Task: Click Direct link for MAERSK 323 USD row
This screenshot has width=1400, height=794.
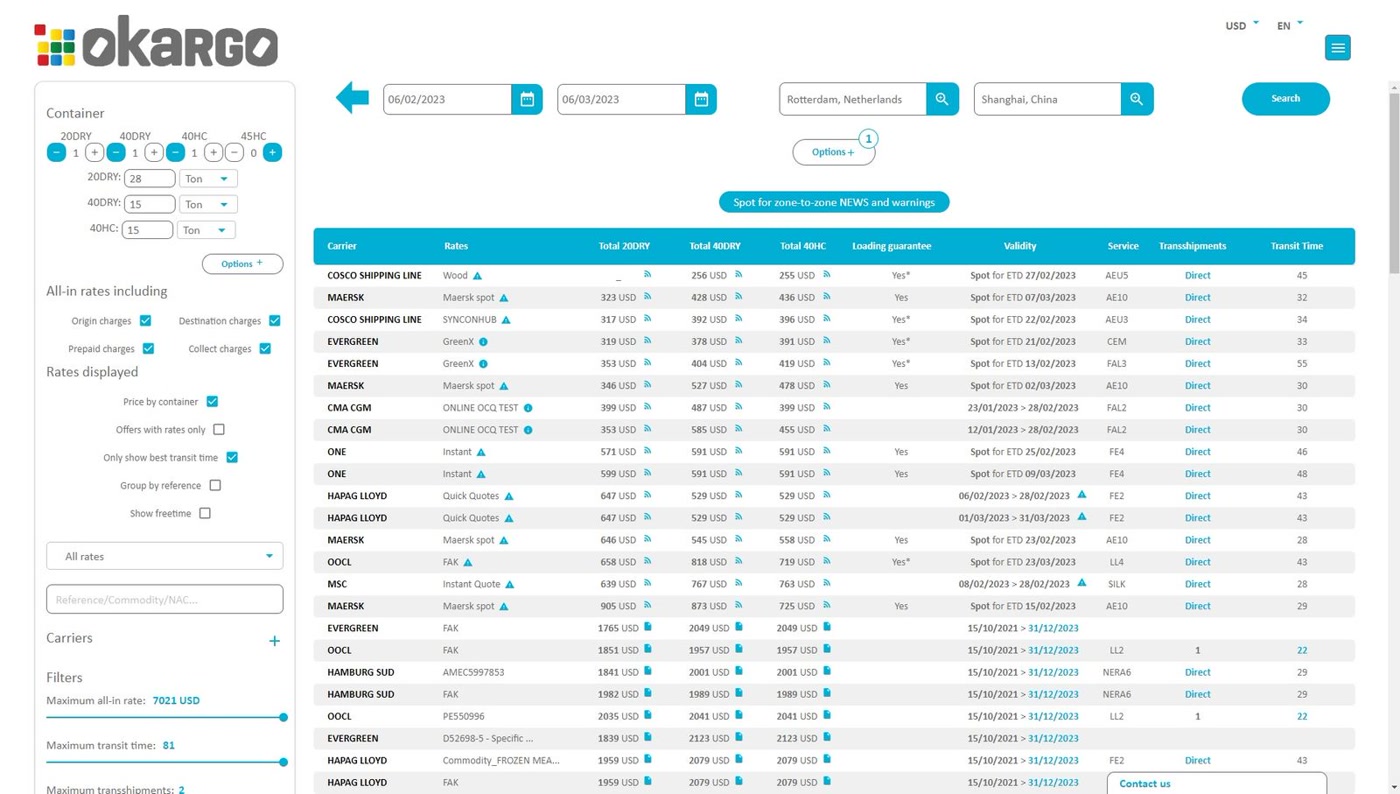Action: tap(1197, 298)
